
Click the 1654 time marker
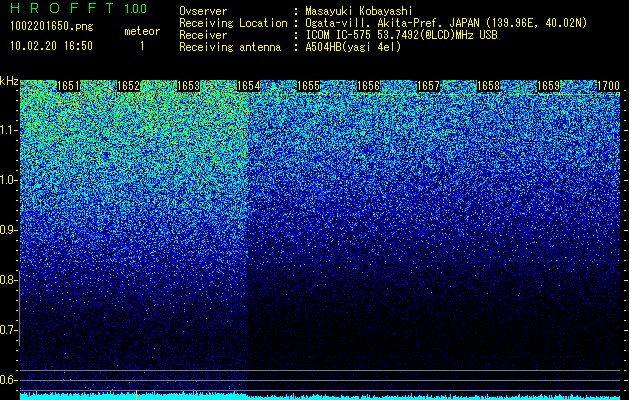(x=249, y=86)
